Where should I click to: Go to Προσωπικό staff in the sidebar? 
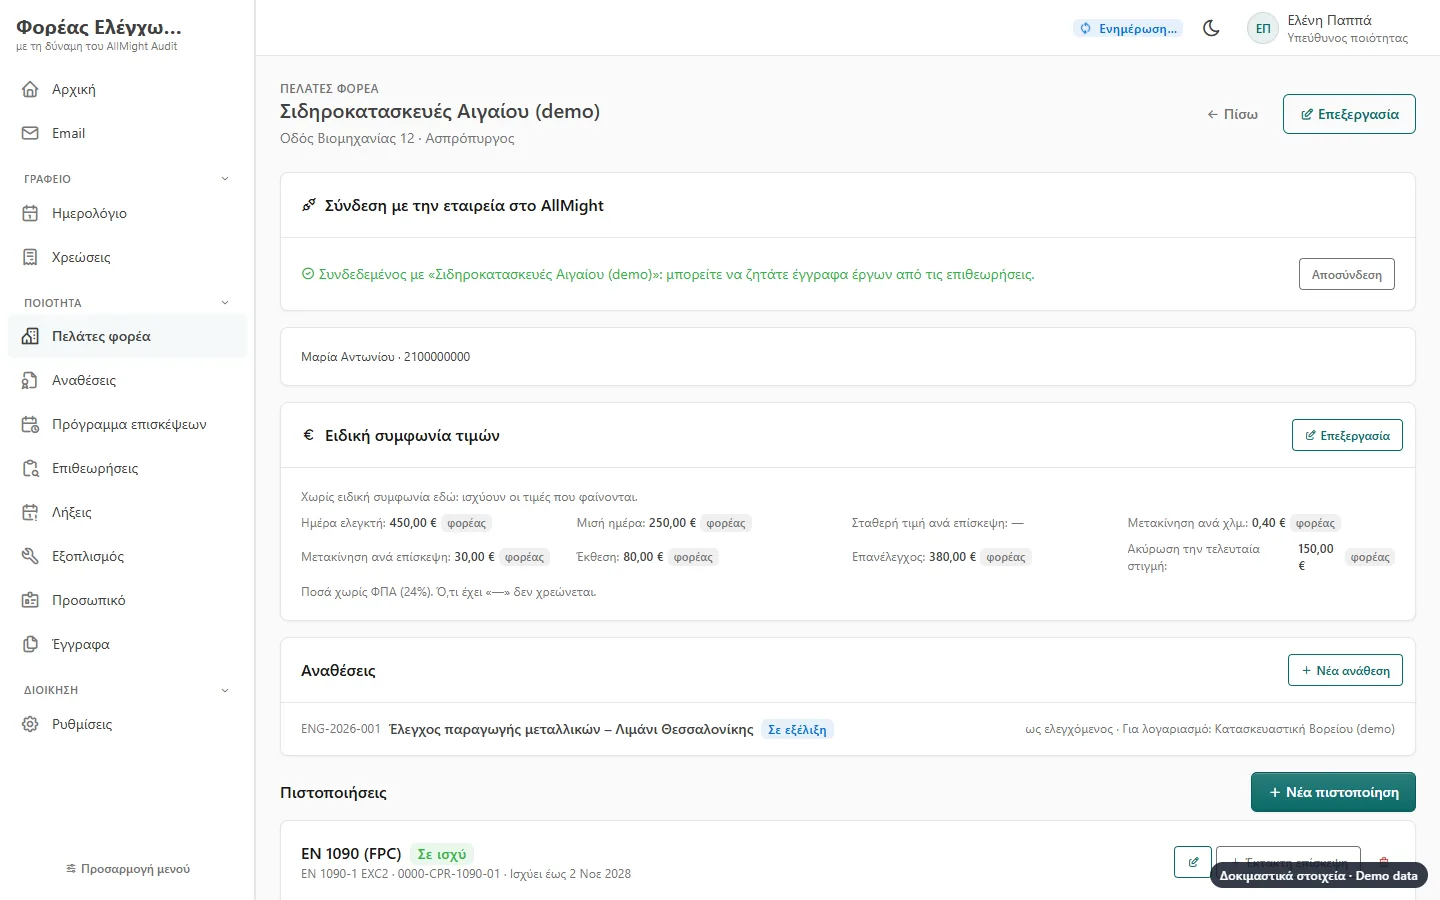coord(127,600)
